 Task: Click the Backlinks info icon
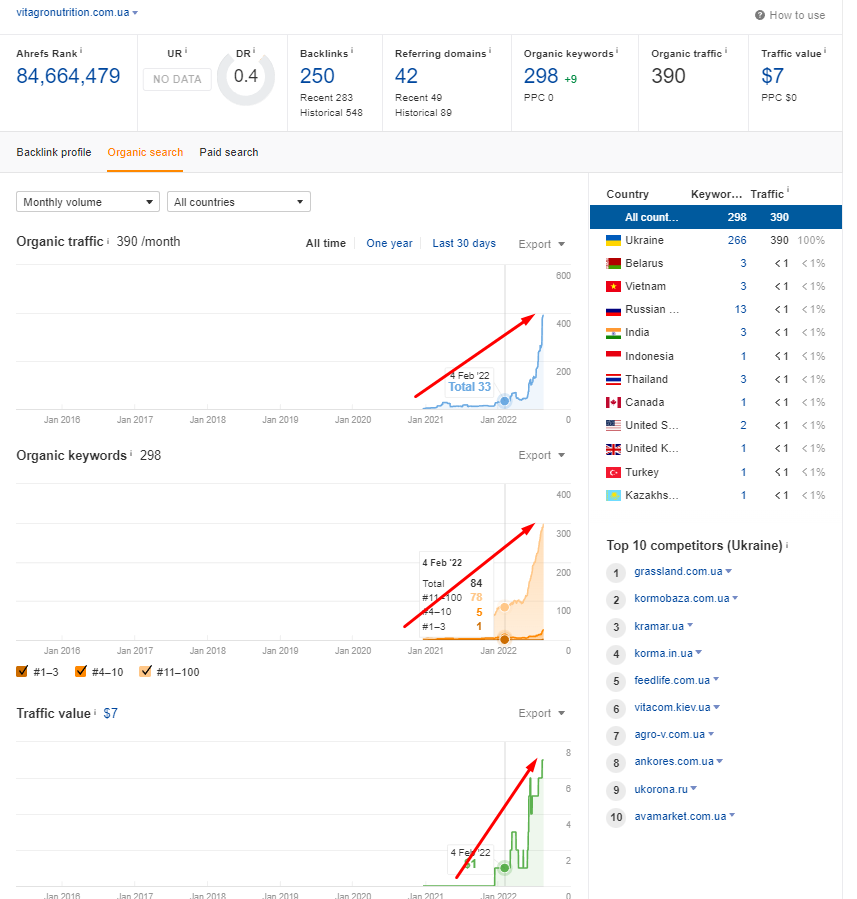[x=352, y=51]
